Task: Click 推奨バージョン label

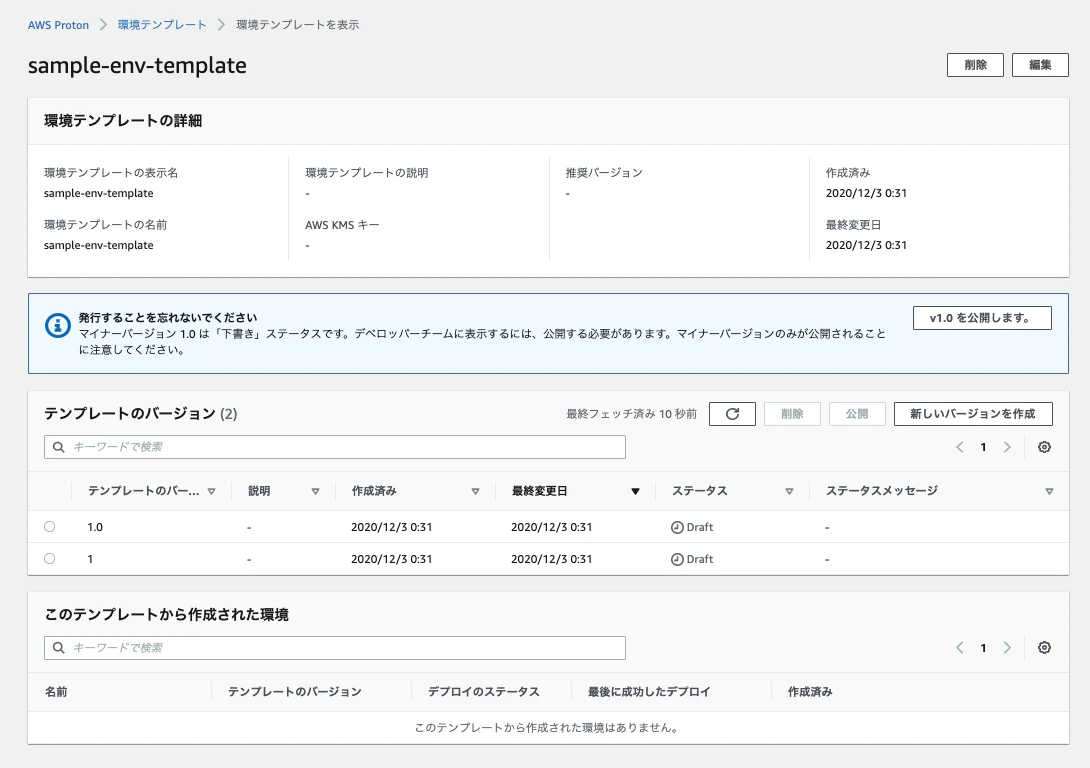Action: 603,172
